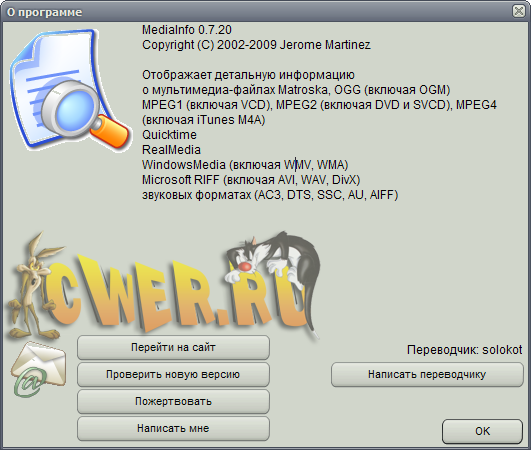Close the О программе dialog
The width and height of the screenshot is (531, 450).
[519, 11]
